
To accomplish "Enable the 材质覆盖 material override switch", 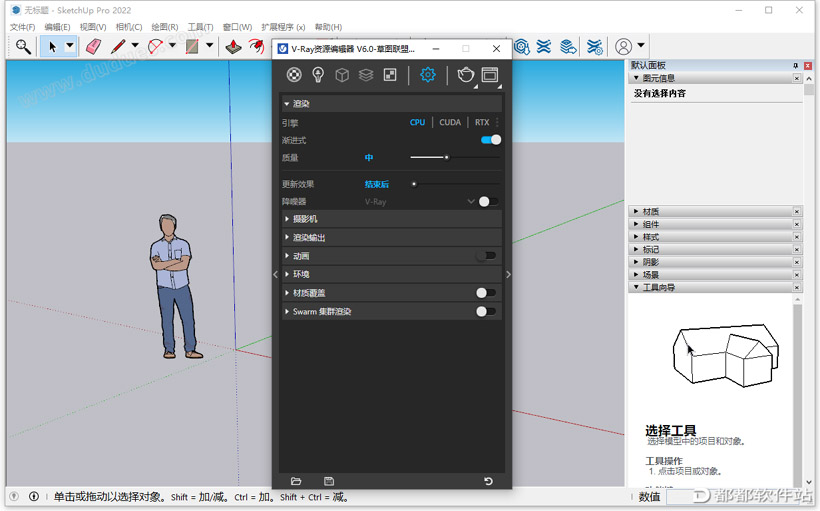I will 486,293.
